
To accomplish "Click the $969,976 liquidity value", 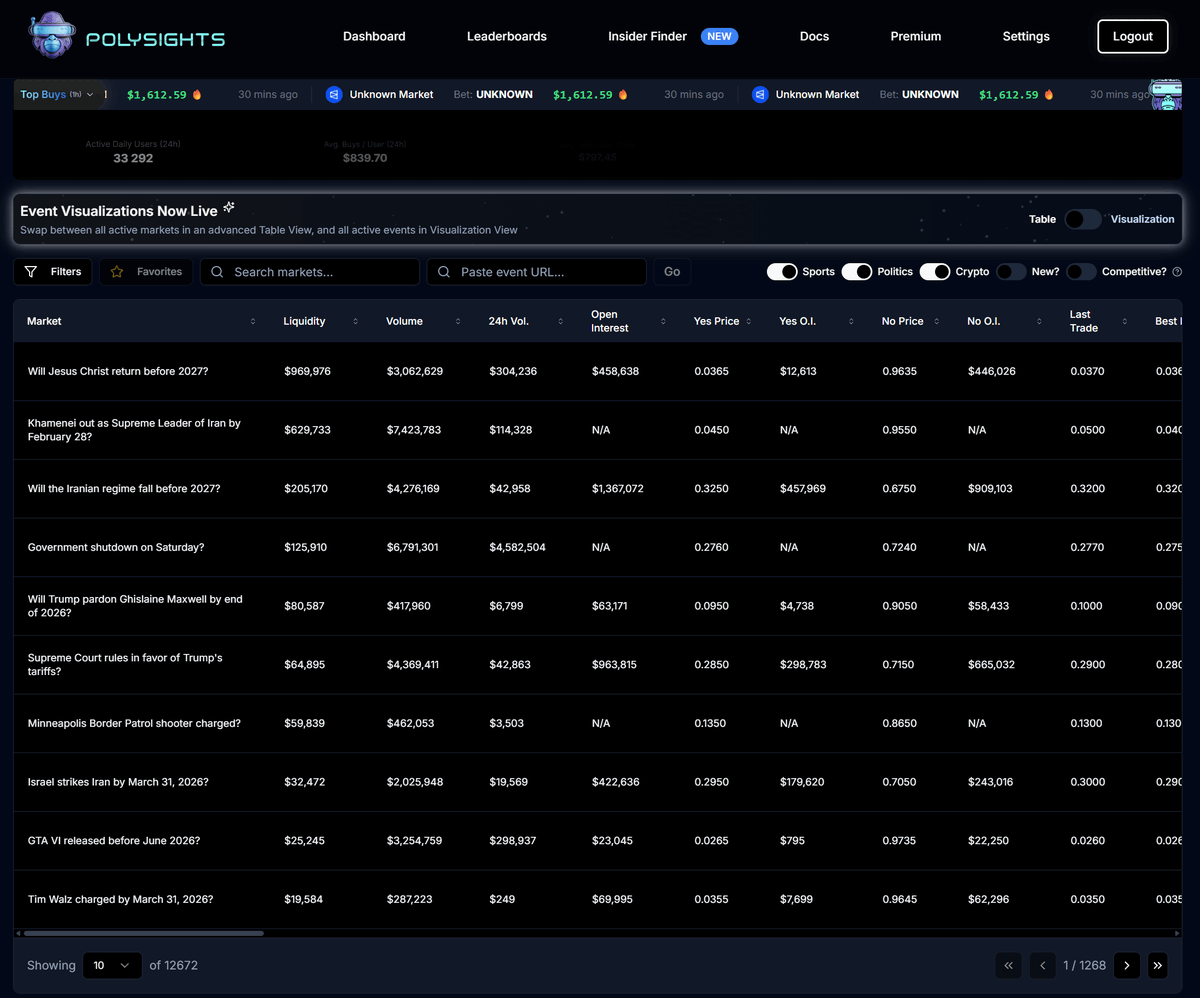I will tap(307, 371).
